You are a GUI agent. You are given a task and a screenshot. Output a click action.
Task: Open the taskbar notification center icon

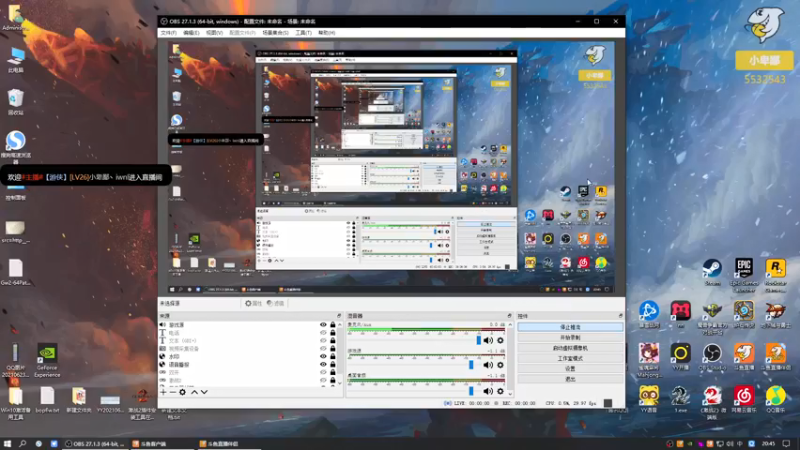(x=787, y=444)
